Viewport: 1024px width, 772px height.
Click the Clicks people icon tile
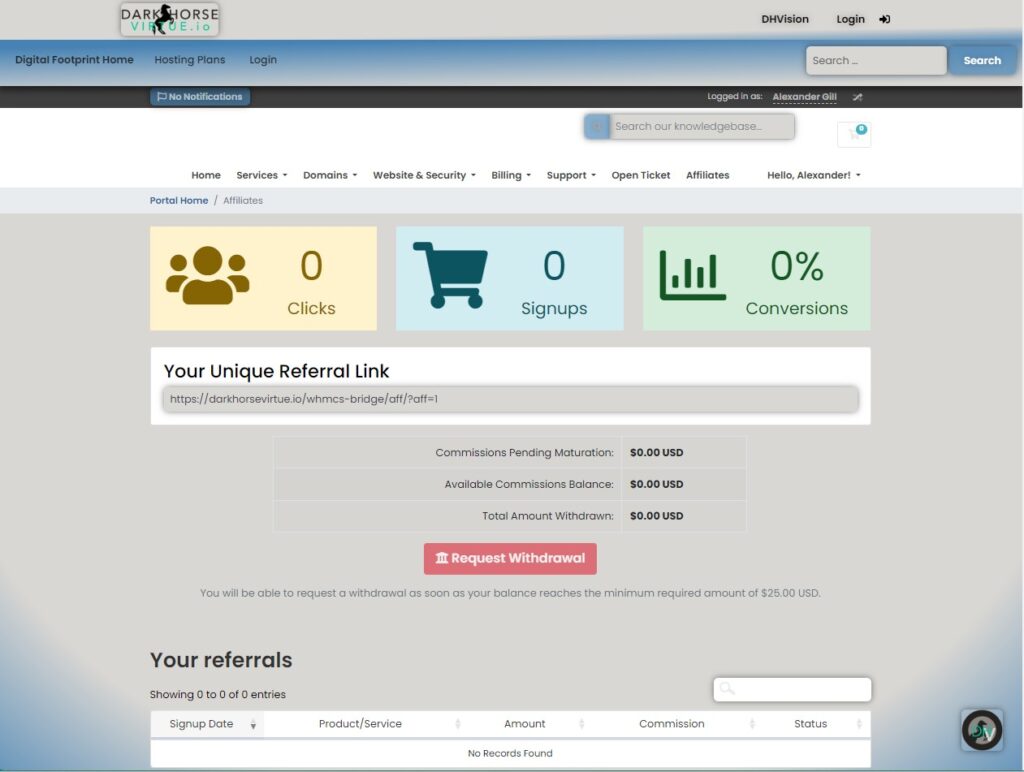[207, 275]
